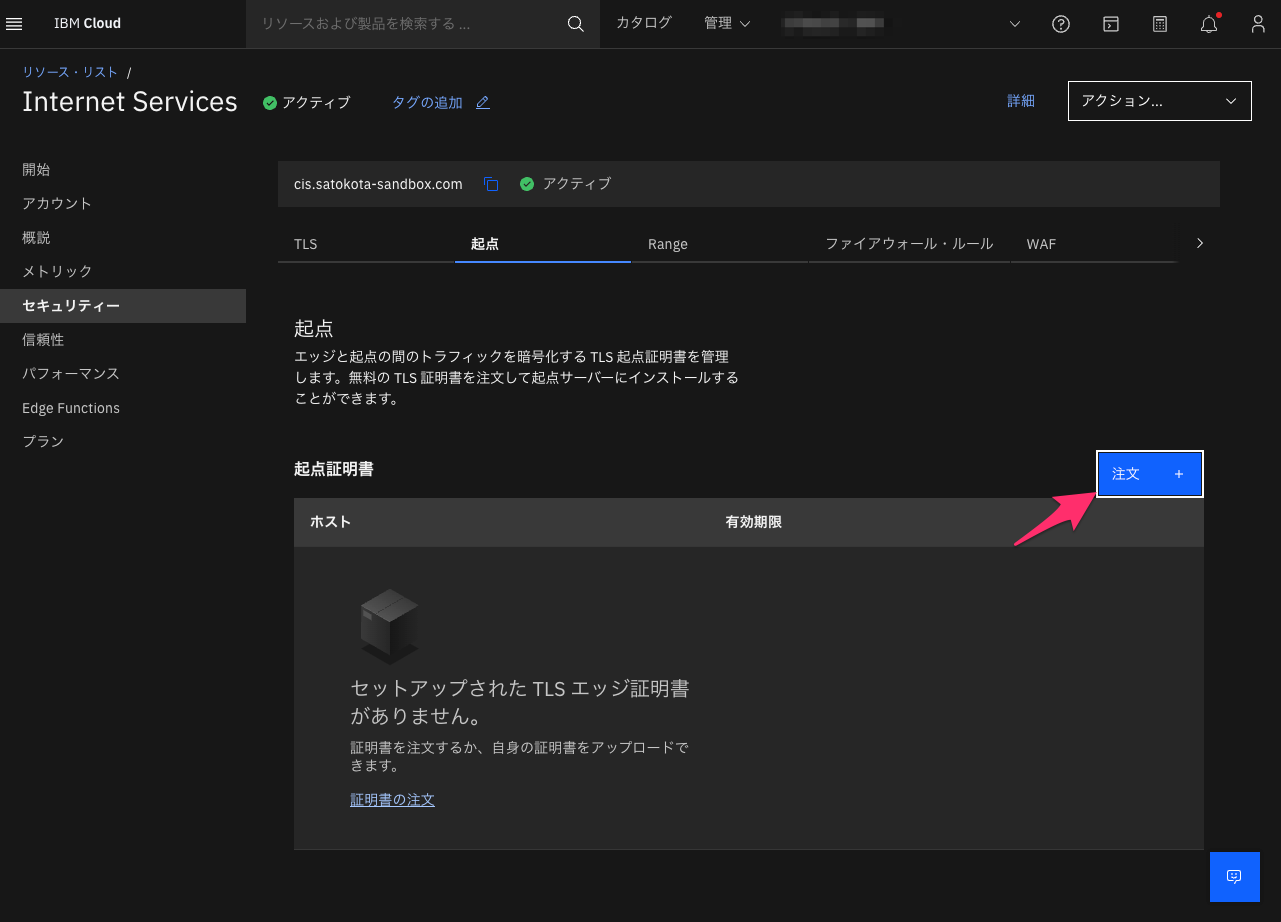The width and height of the screenshot is (1281, 922).
Task: Click the タグの追加 link
Action: tap(427, 103)
